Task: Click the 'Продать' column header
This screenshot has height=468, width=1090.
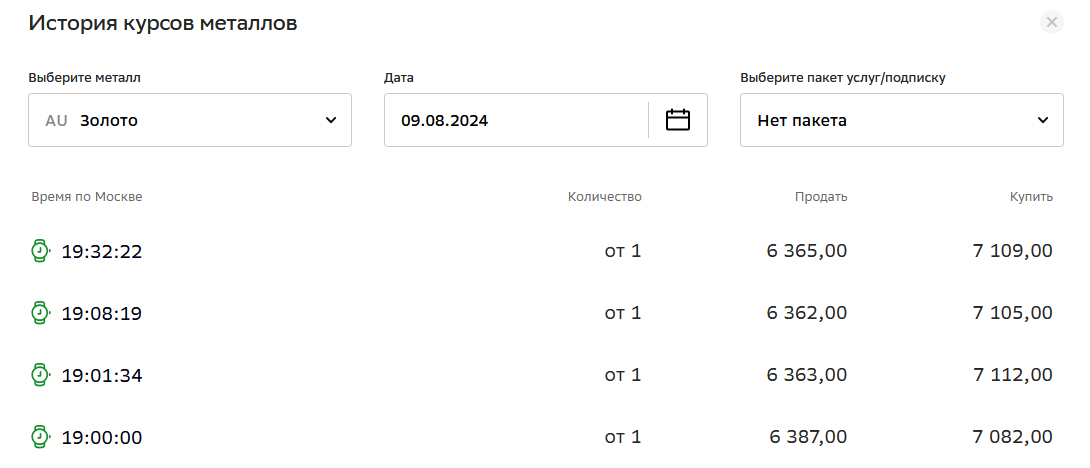Action: pos(821,197)
